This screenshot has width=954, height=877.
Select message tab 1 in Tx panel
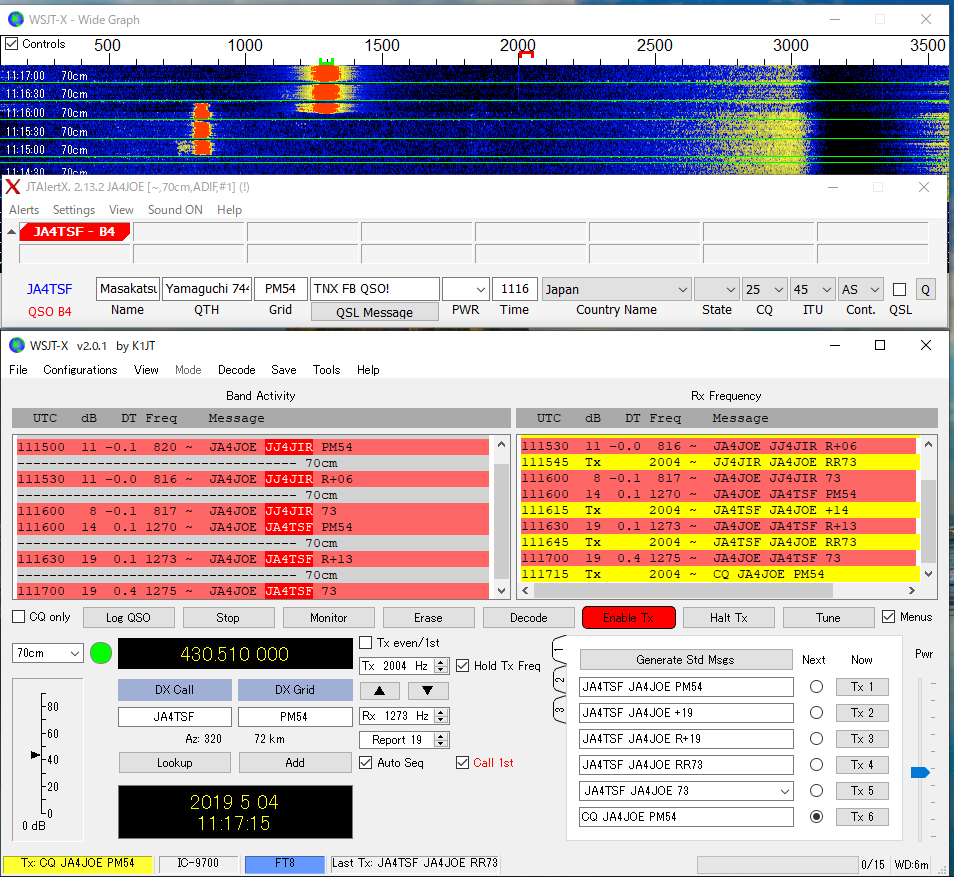(x=560, y=651)
